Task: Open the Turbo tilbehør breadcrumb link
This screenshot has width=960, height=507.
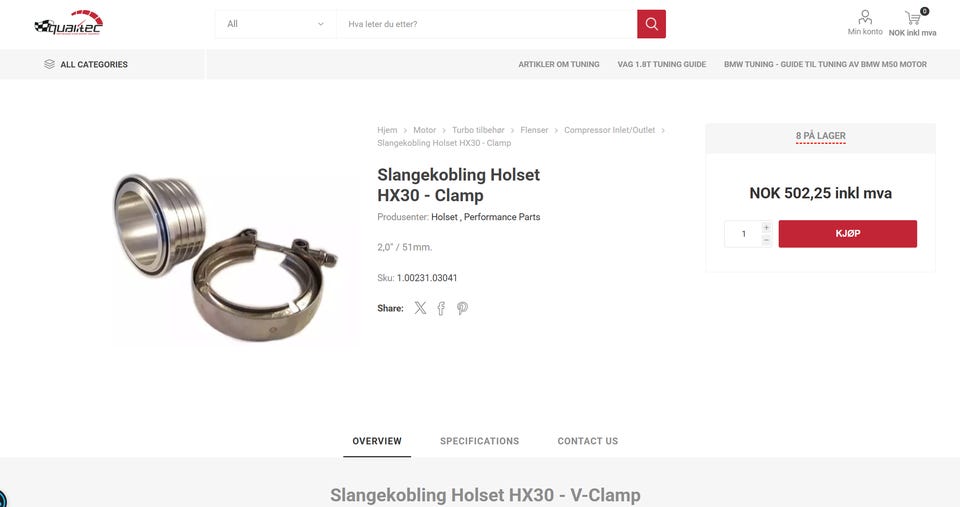Action: click(x=478, y=130)
